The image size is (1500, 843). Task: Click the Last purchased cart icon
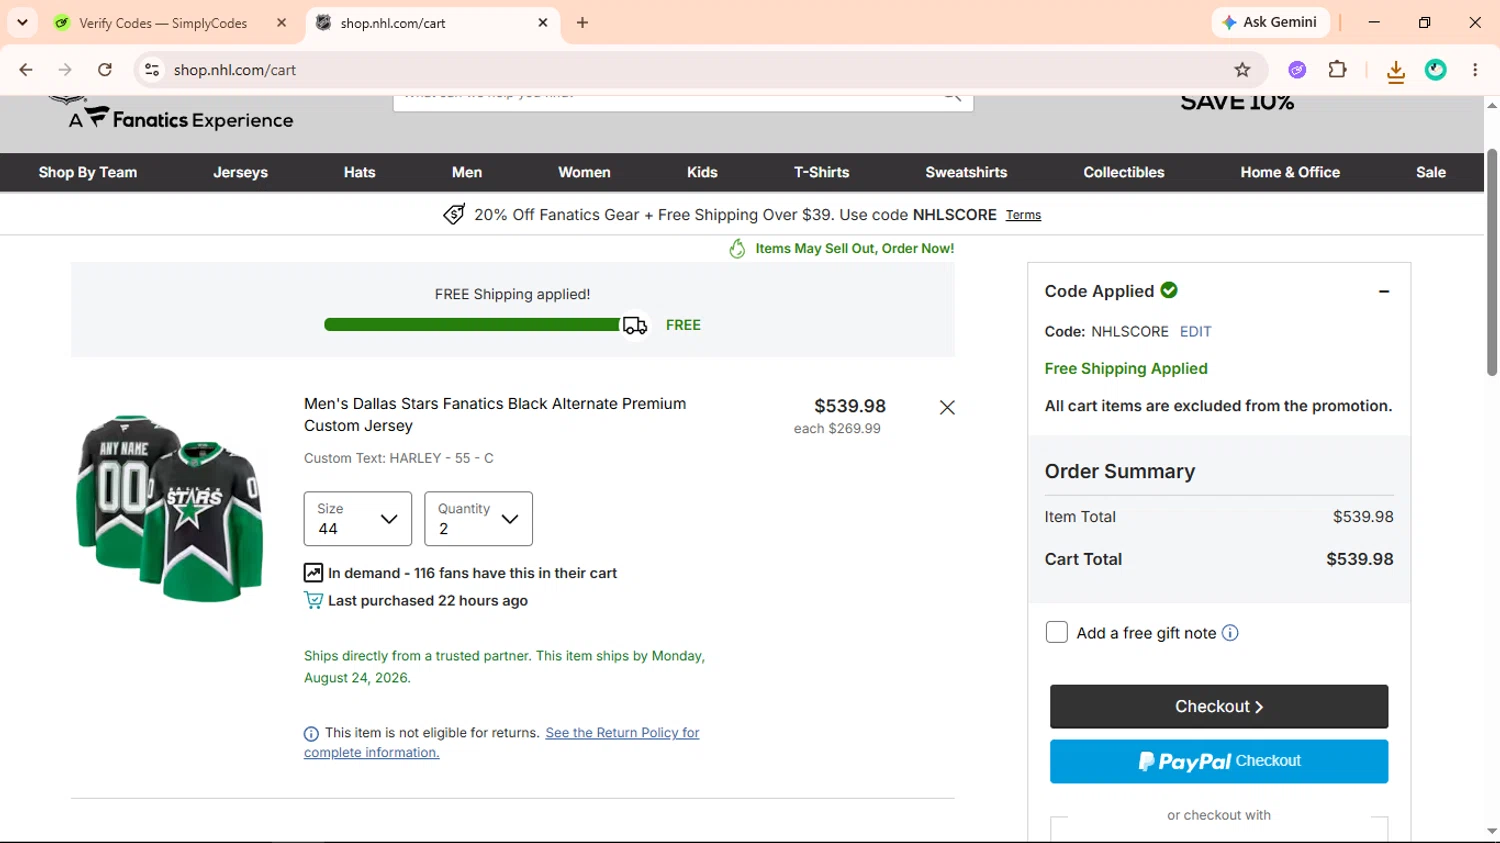313,601
